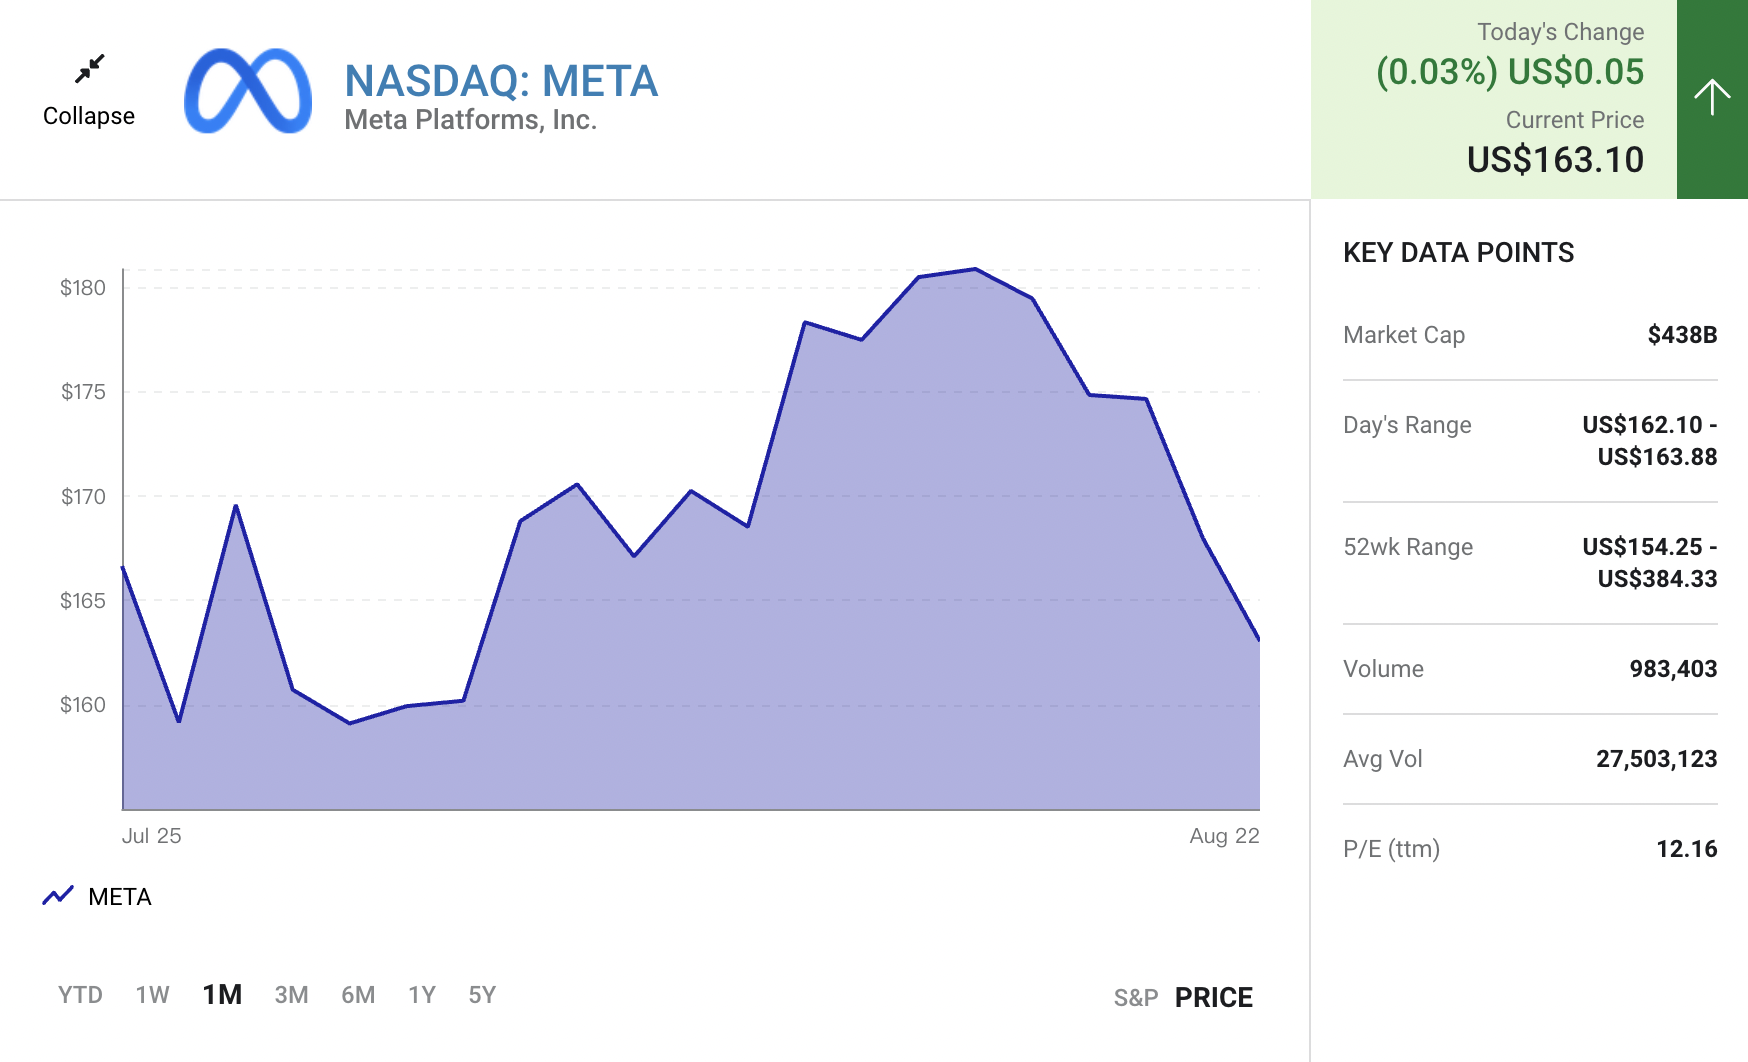The height and width of the screenshot is (1062, 1748).
Task: Select the 1M time range
Action: pos(222,995)
